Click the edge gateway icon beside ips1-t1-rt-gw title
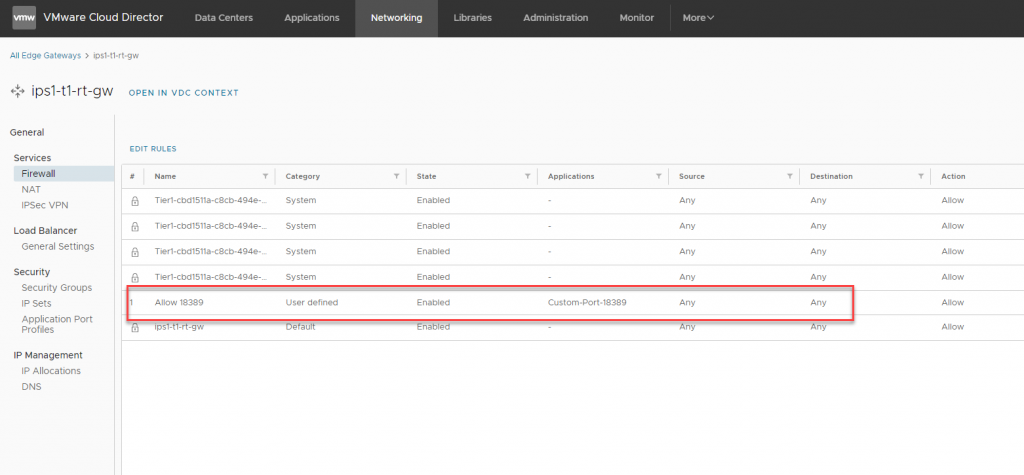Screen dimensions: 1024x475 [17, 91]
